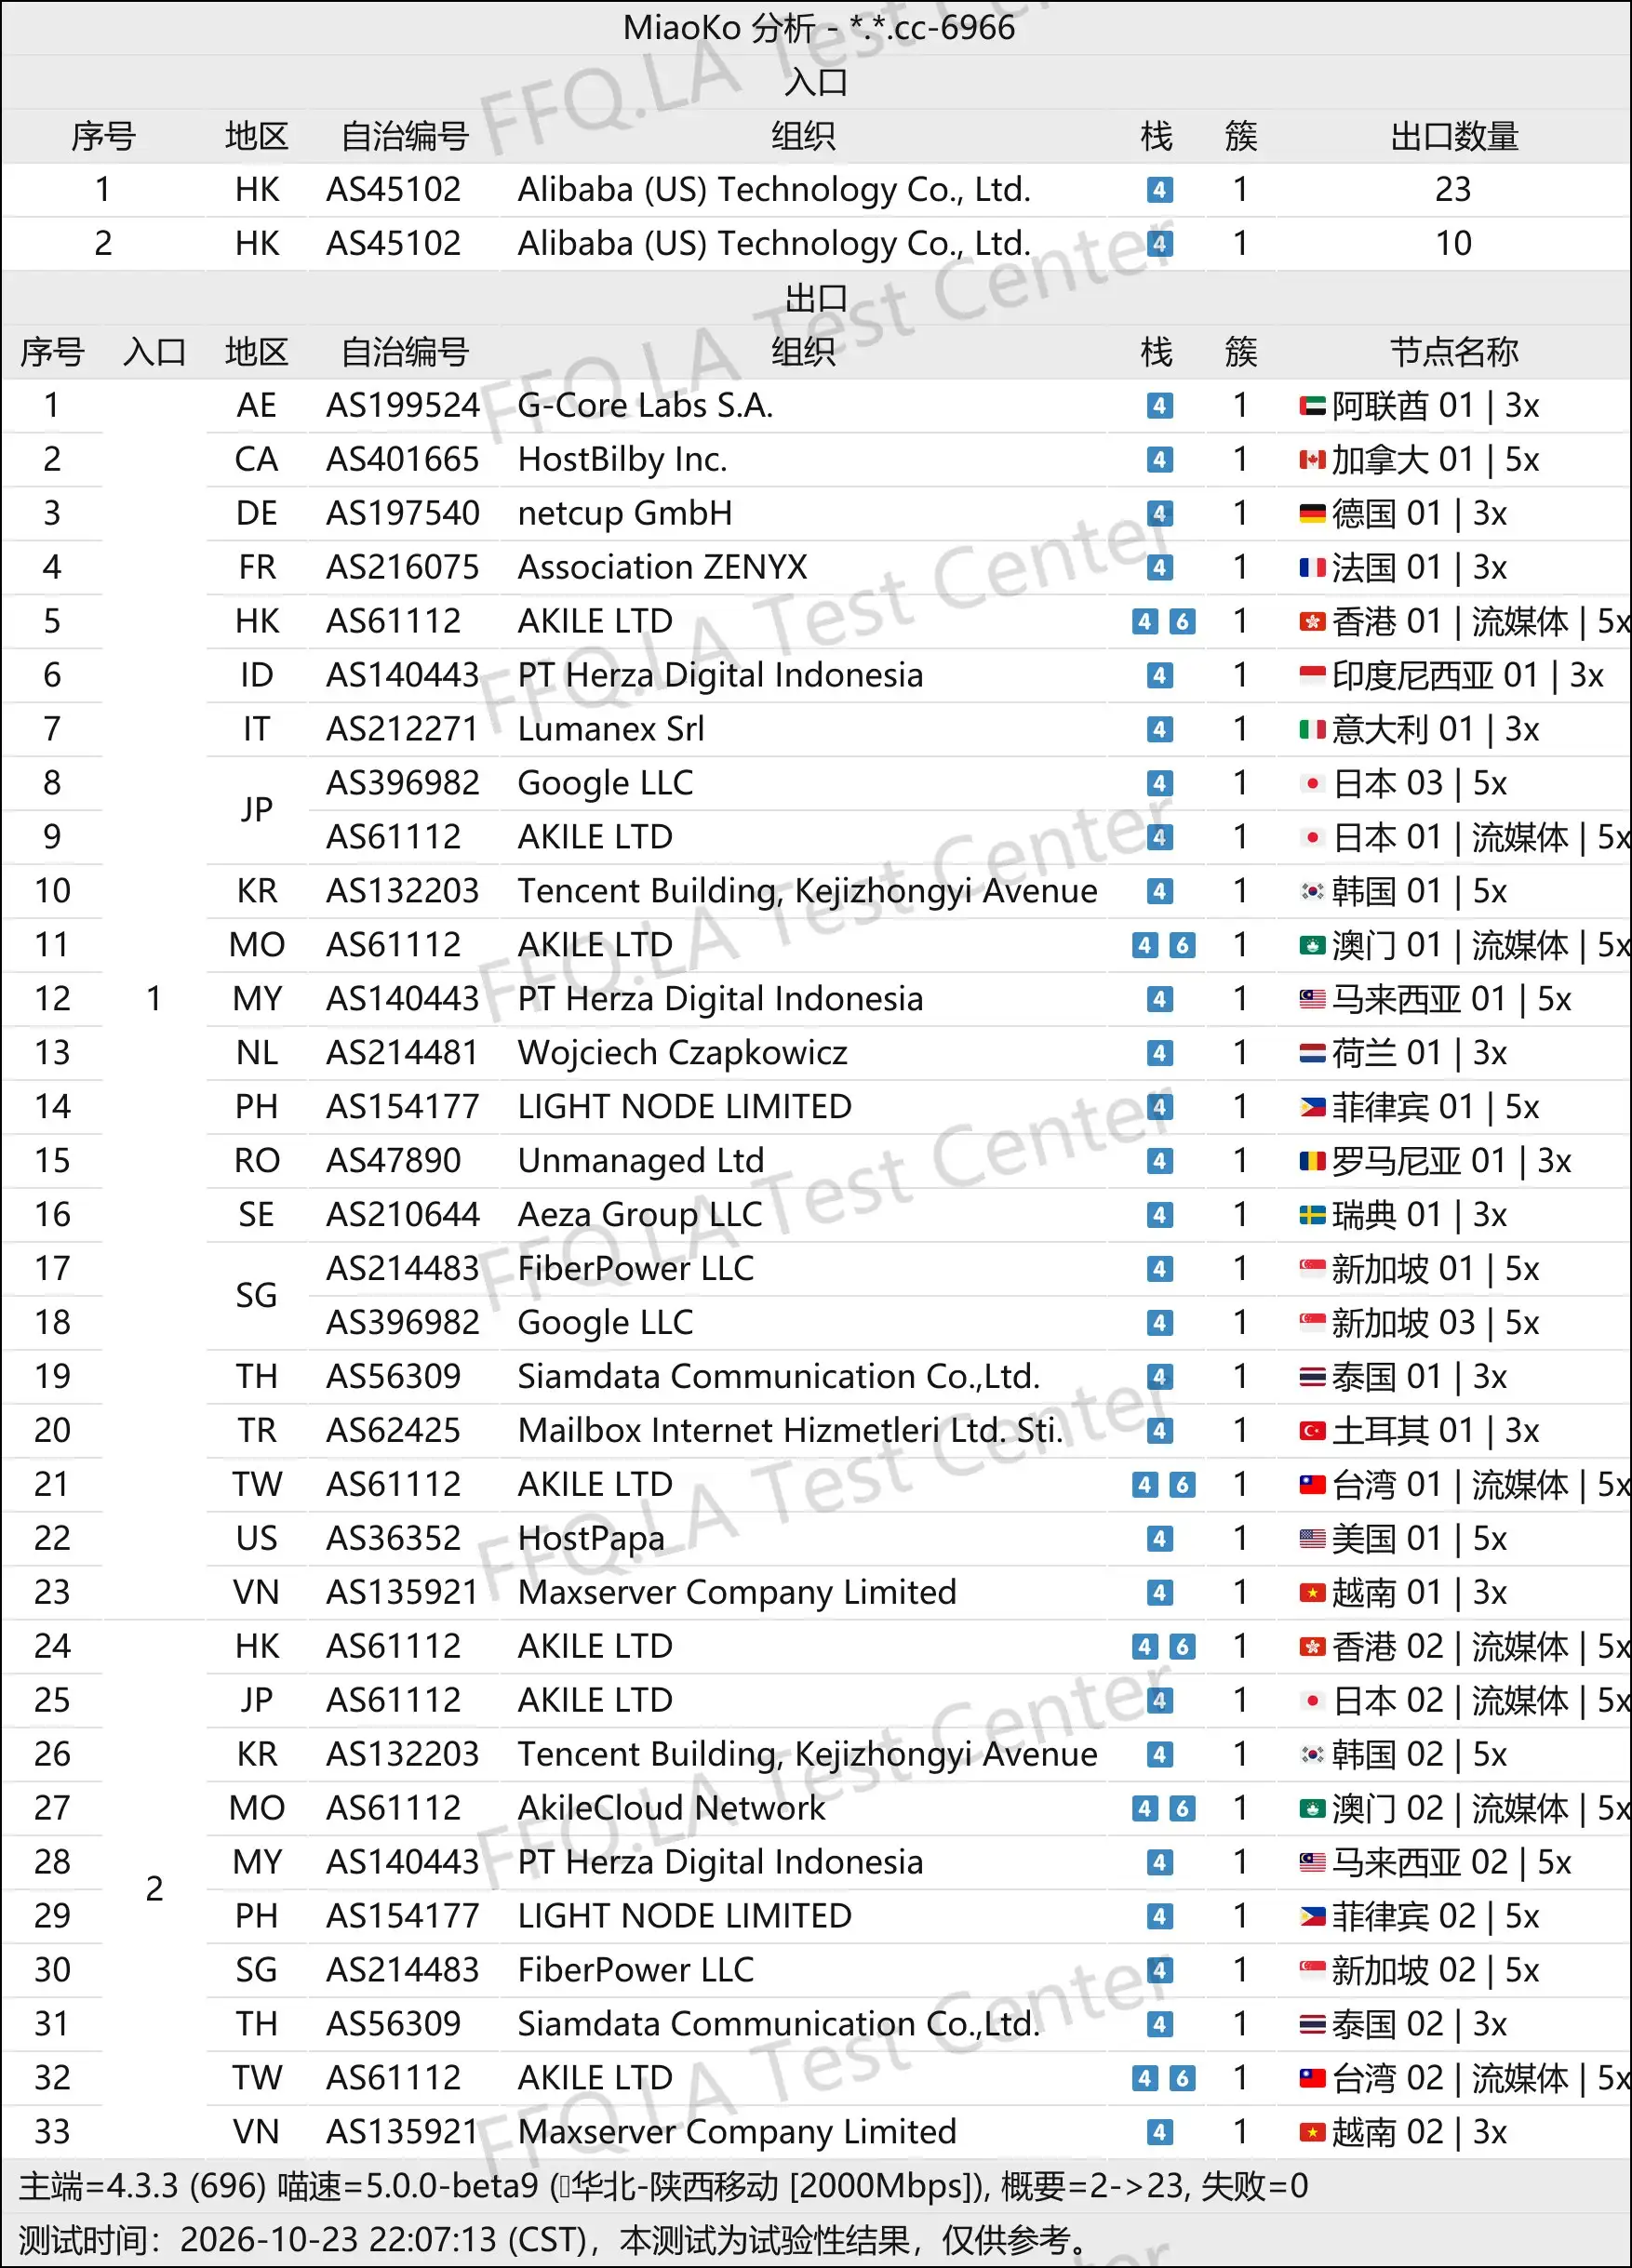1632x2268 pixels.
Task: Select Aeza Group LLC text
Action: (640, 1215)
